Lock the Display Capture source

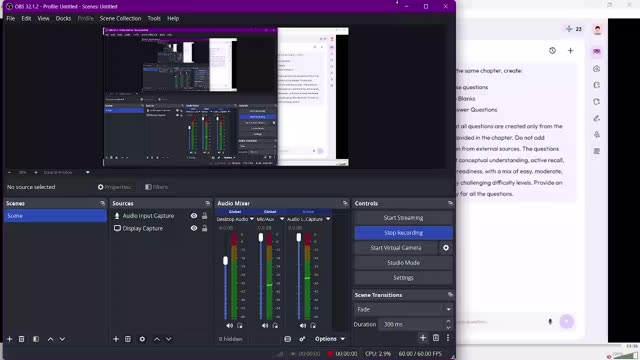click(x=204, y=229)
